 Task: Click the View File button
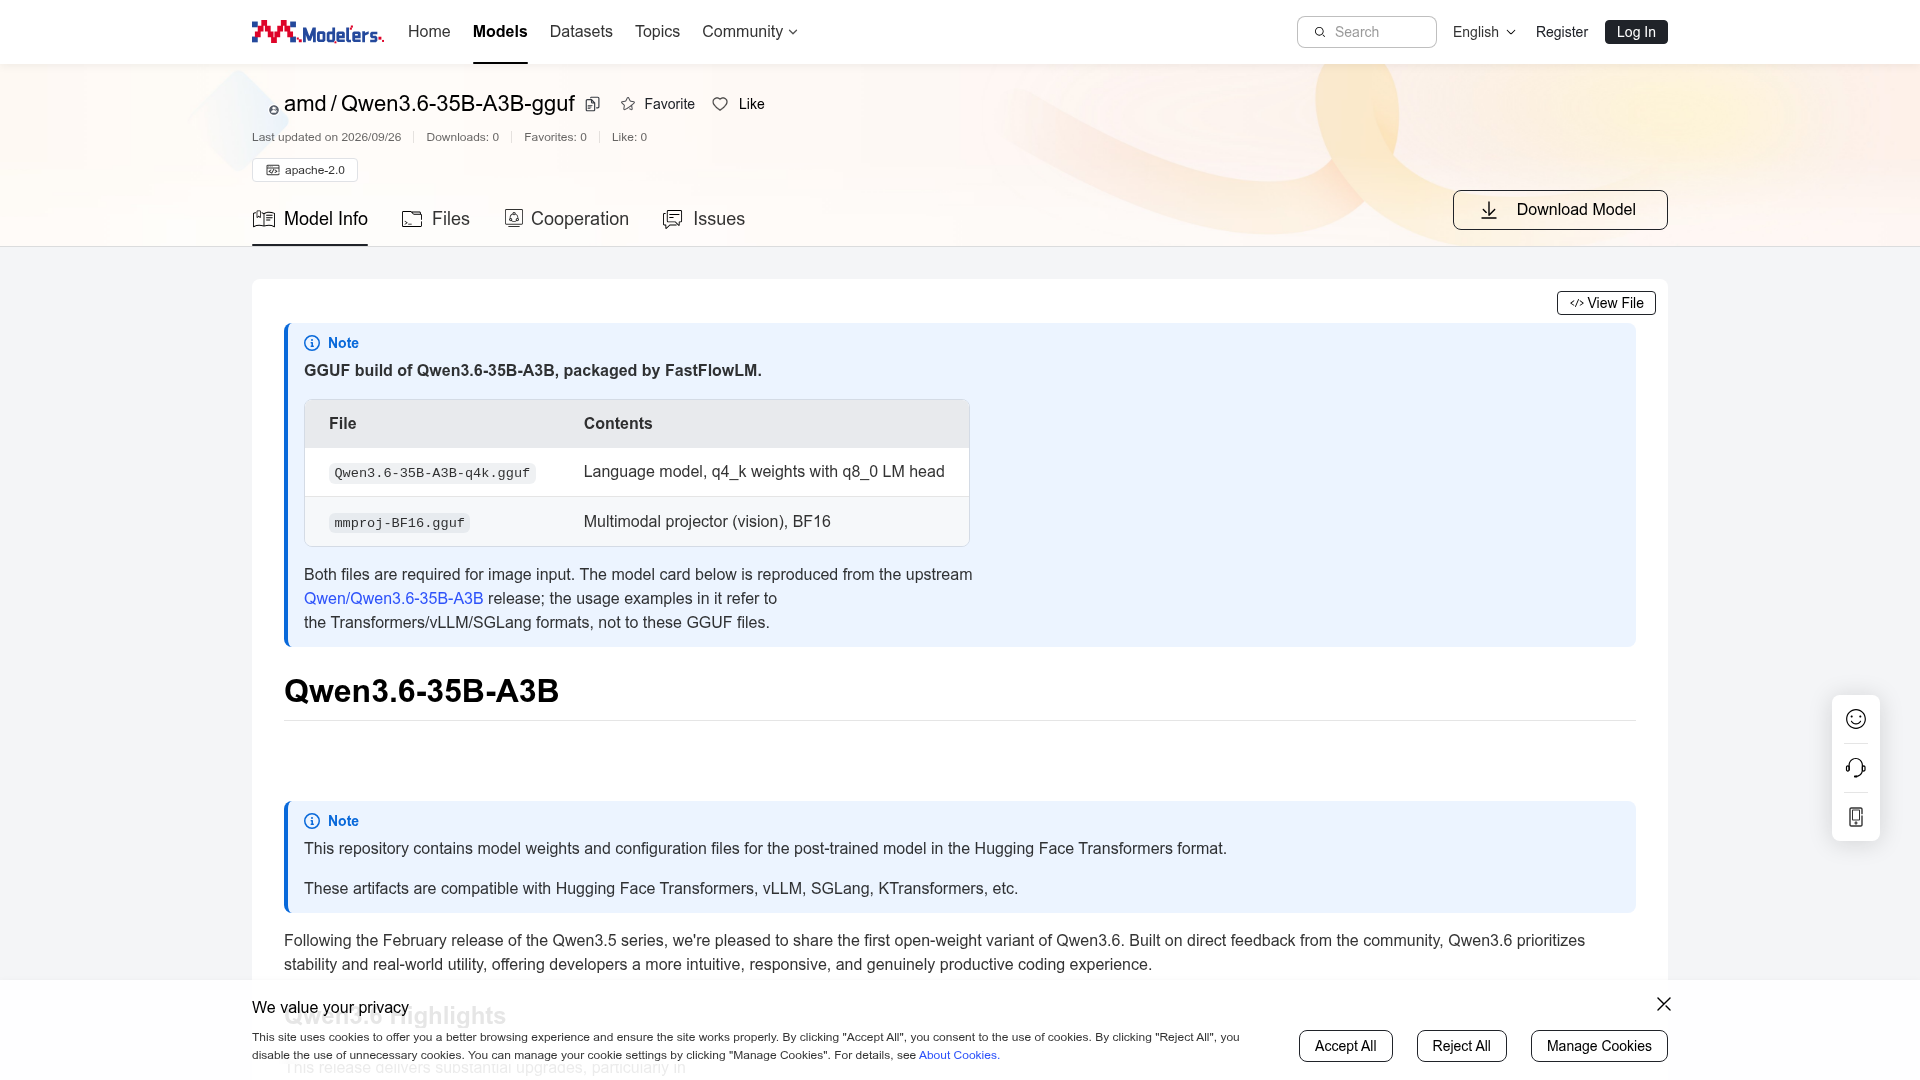[x=1606, y=303]
